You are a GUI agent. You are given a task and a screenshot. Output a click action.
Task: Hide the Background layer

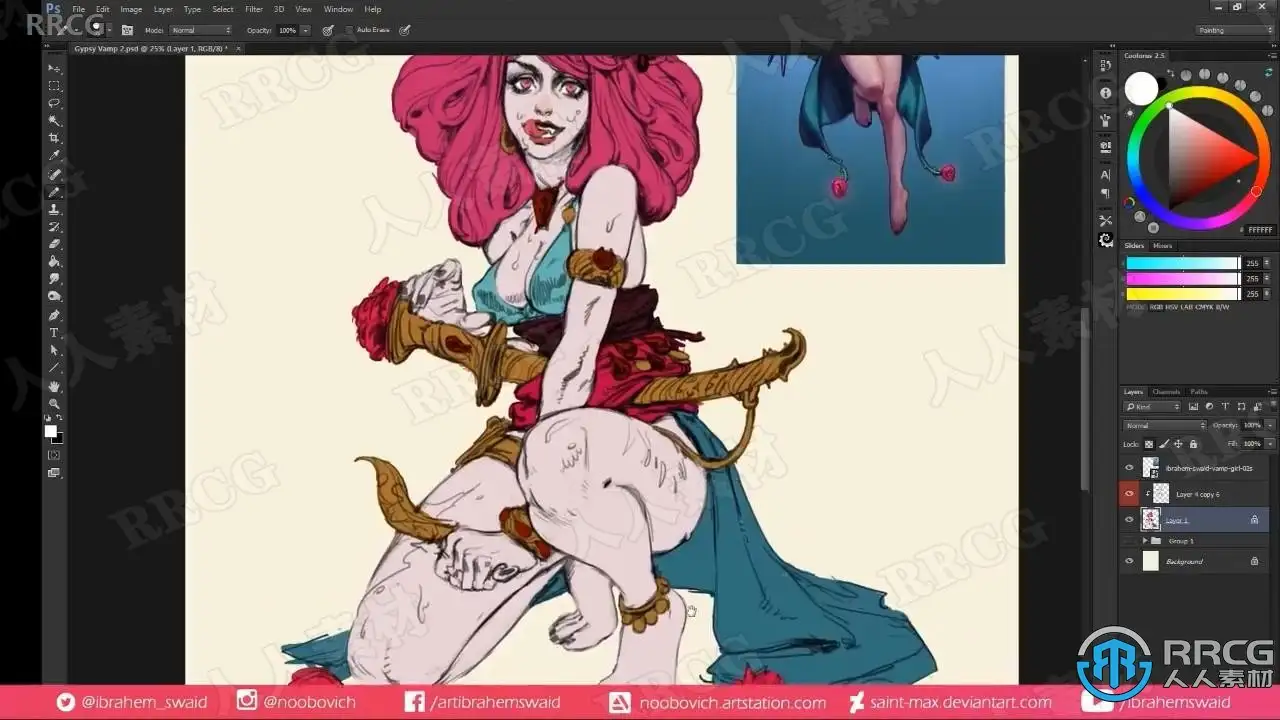click(1129, 561)
